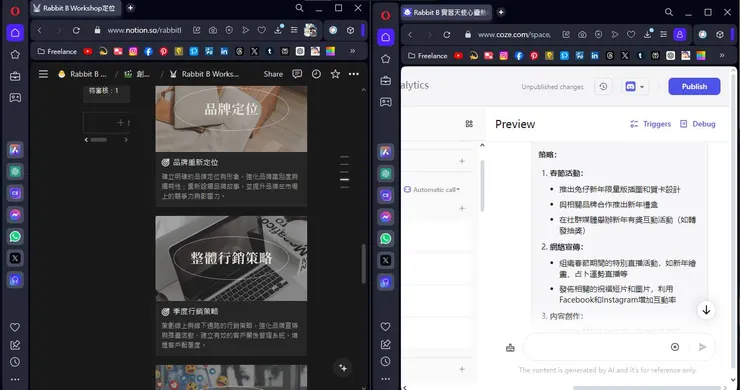Viewport: 740px width, 390px height.
Task: Select Rabbit B 寶貝天使心靈 browser tab in right window
Action: pyautogui.click(x=446, y=12)
